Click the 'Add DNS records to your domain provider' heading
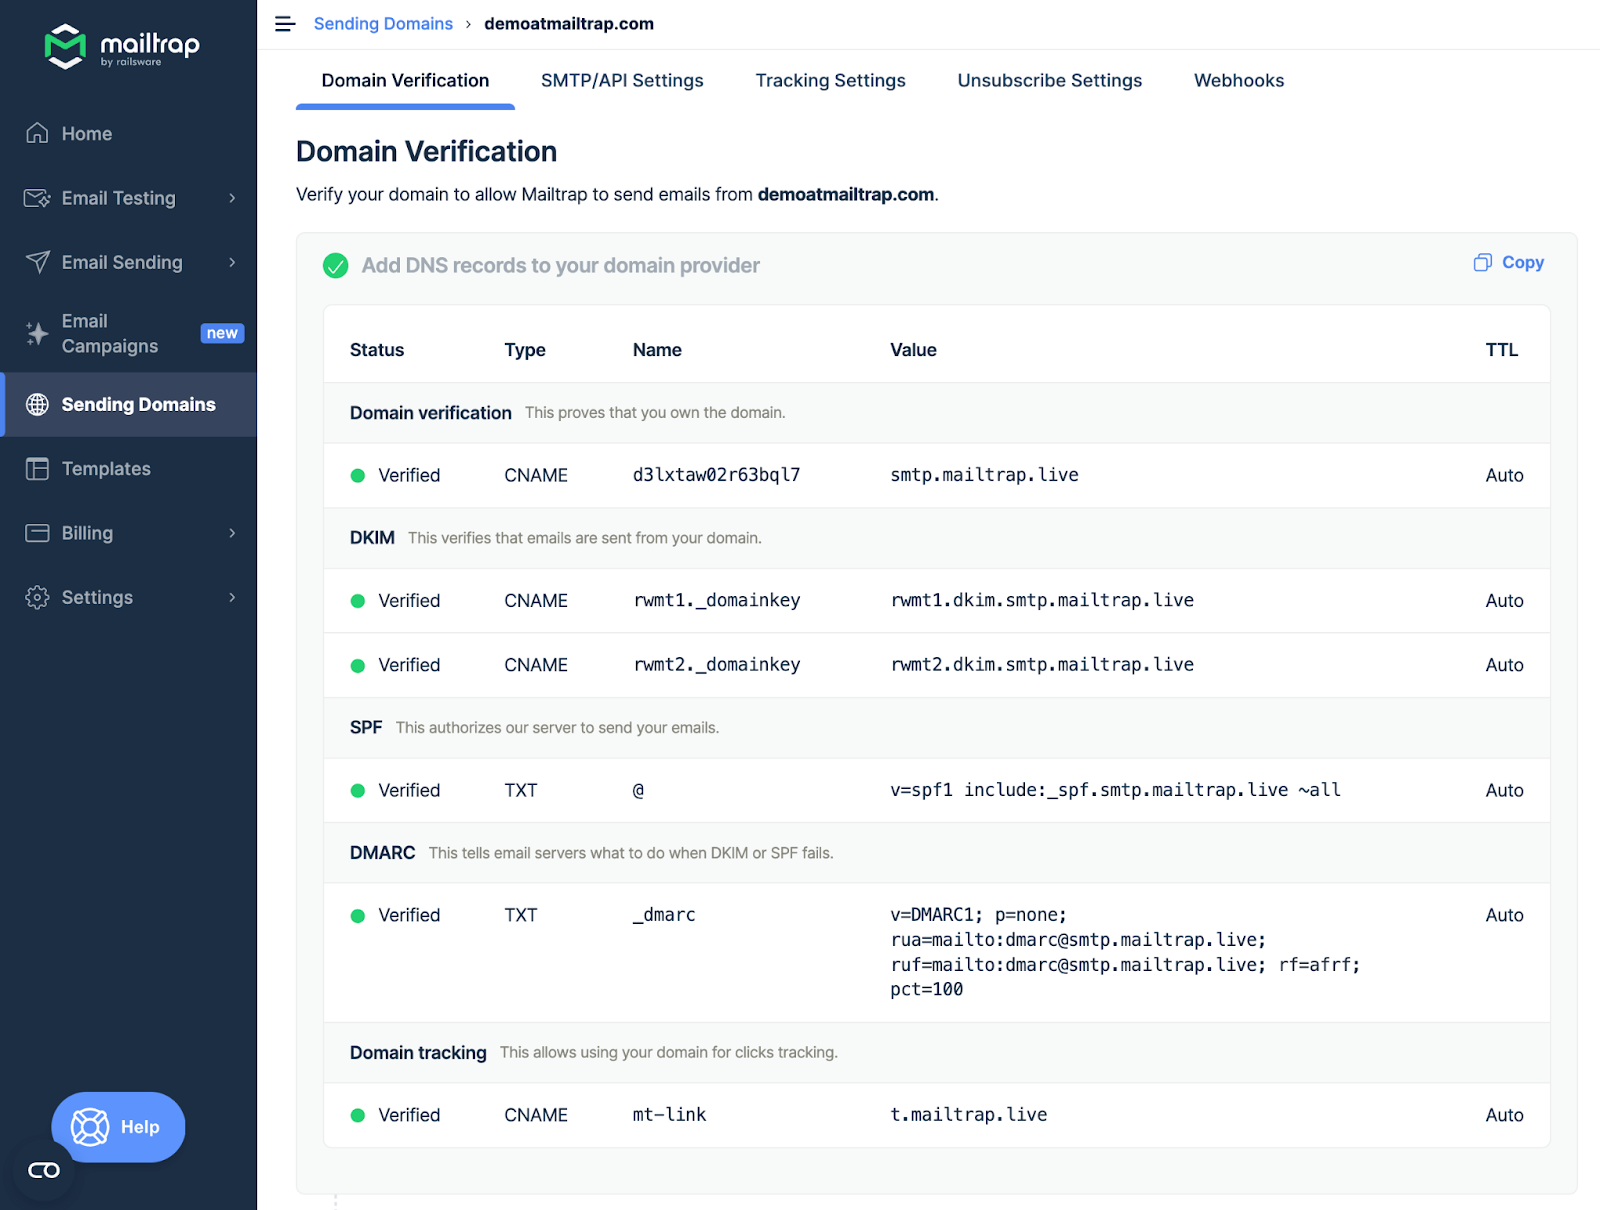Image resolution: width=1600 pixels, height=1210 pixels. pyautogui.click(x=561, y=265)
